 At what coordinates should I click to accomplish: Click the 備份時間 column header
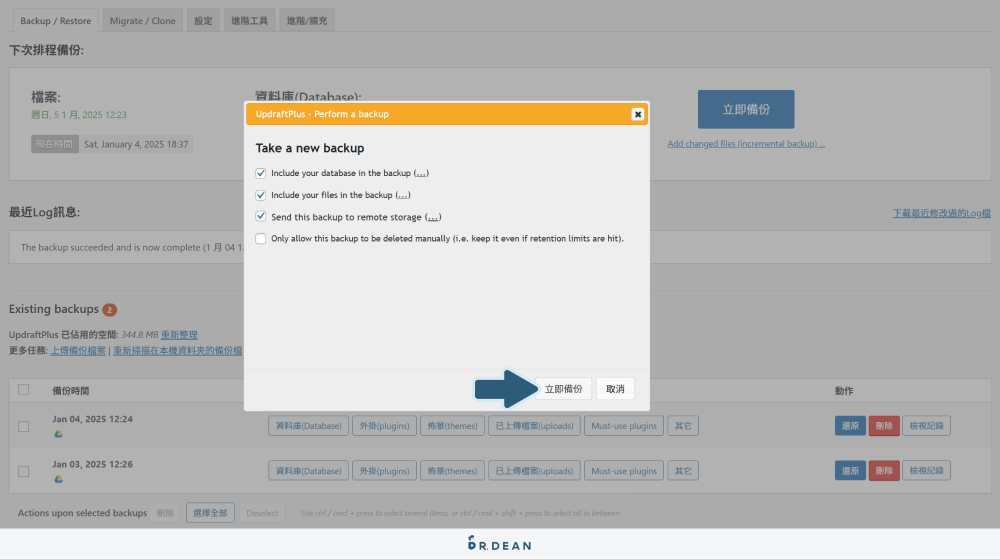pyautogui.click(x=71, y=391)
